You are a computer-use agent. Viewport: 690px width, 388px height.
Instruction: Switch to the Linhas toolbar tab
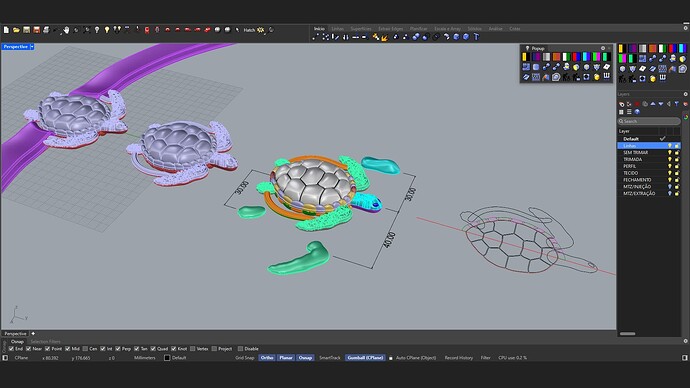point(338,29)
